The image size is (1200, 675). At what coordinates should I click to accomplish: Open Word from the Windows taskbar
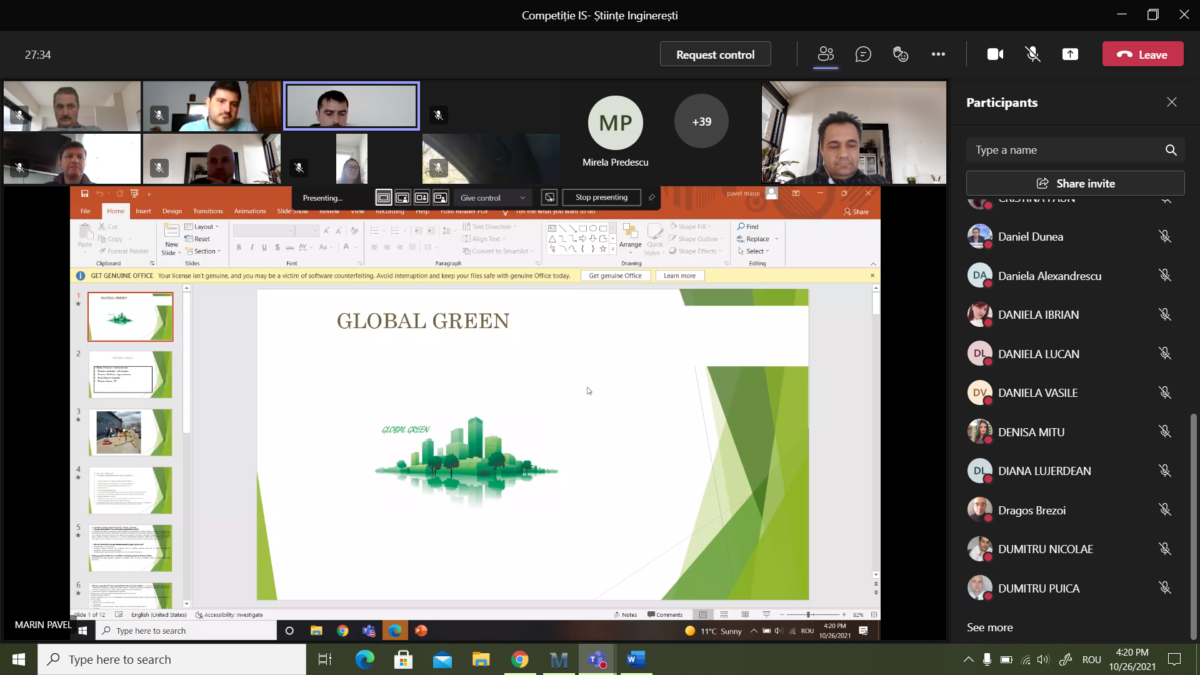(x=635, y=659)
